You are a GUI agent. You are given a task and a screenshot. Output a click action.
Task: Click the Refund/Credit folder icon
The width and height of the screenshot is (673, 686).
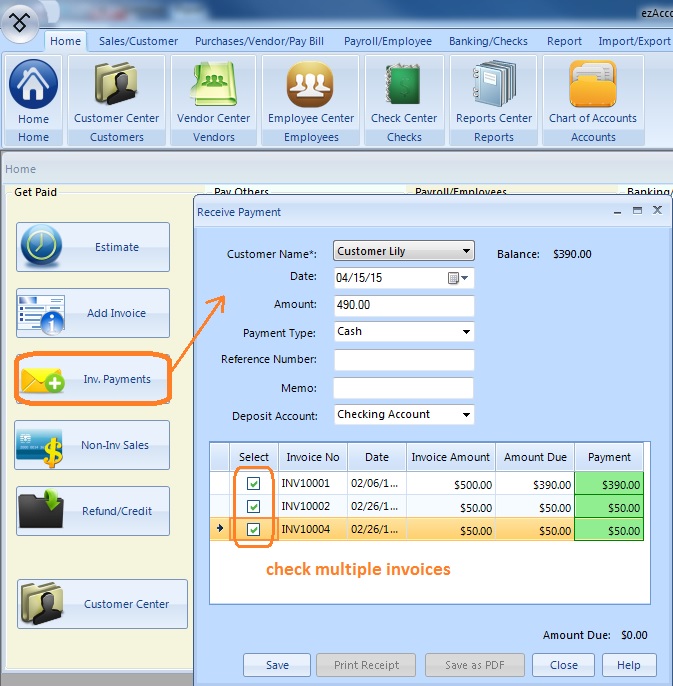pyautogui.click(x=41, y=511)
